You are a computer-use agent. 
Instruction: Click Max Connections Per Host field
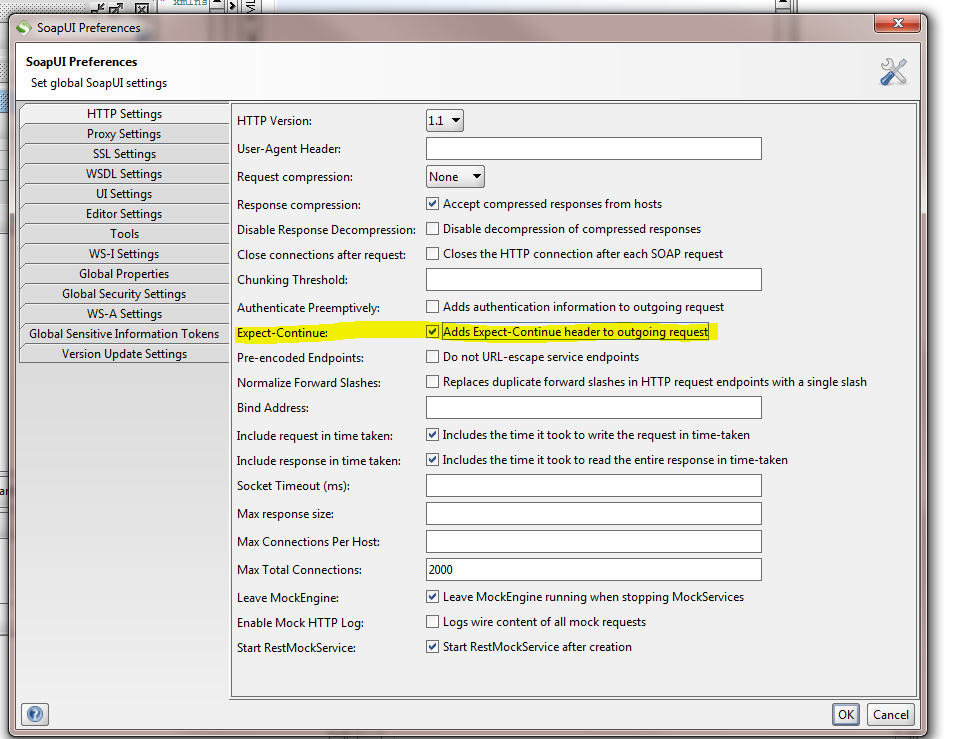594,541
